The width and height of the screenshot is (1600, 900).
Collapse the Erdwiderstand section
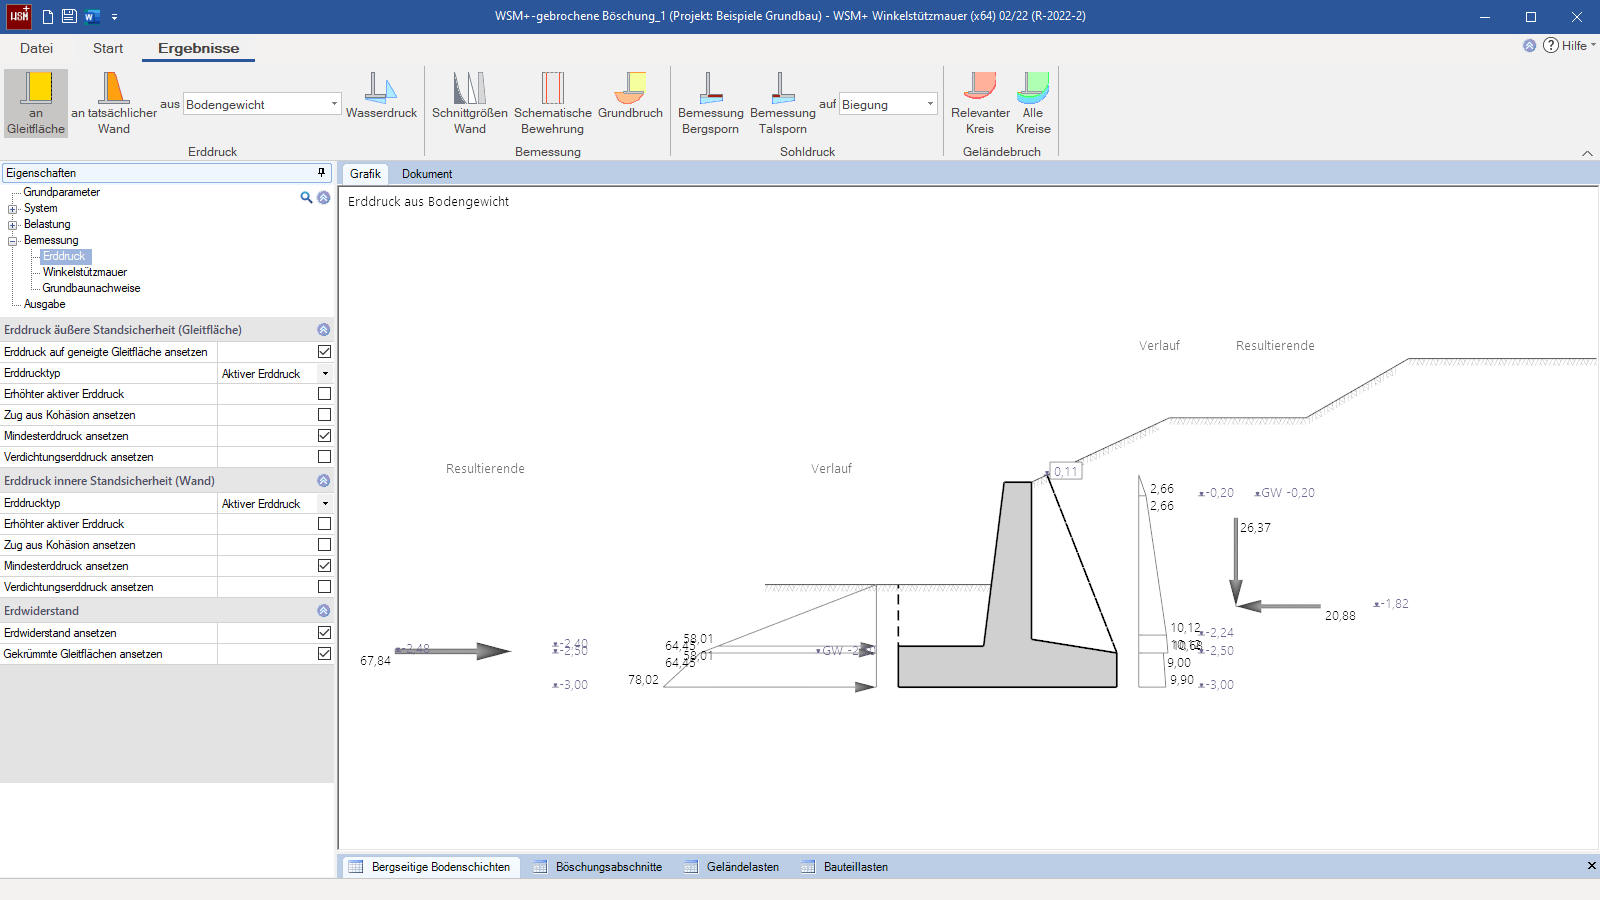323,611
